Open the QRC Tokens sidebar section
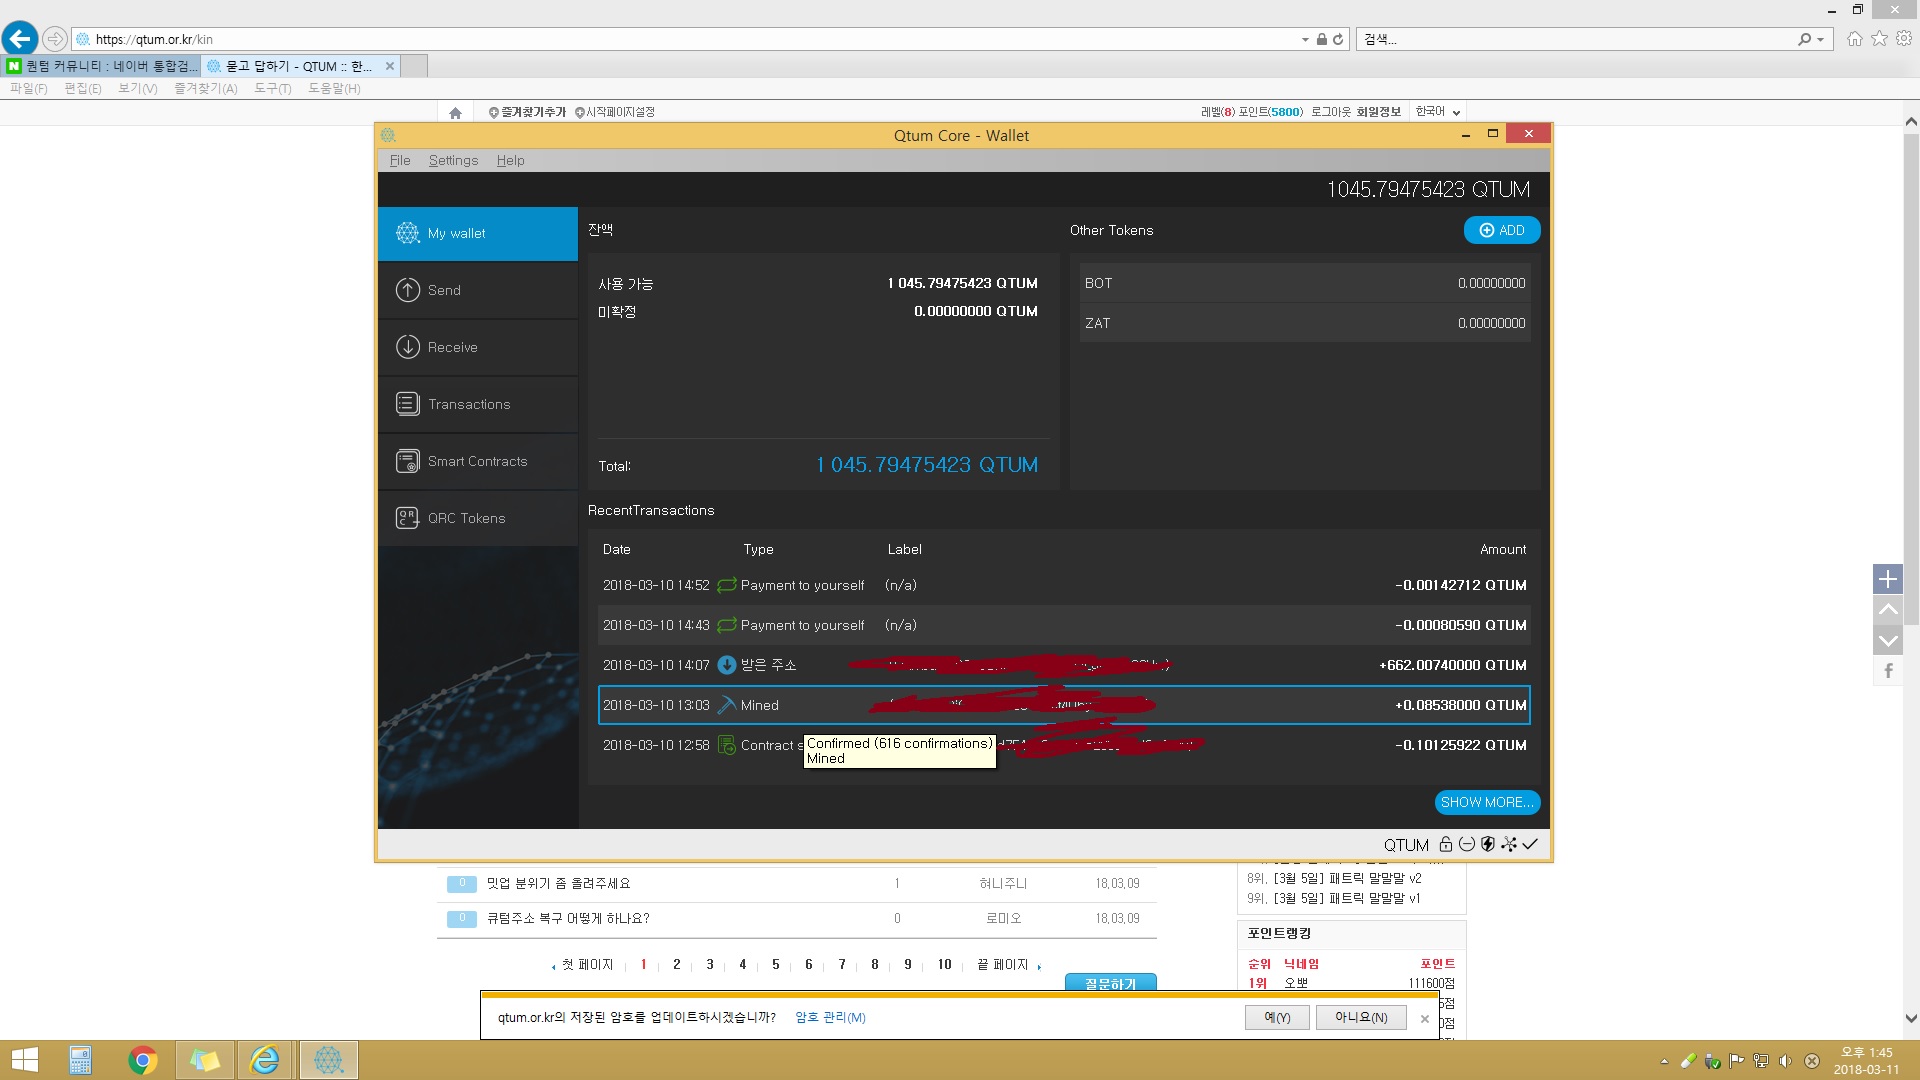This screenshot has width=1920, height=1080. [x=478, y=518]
